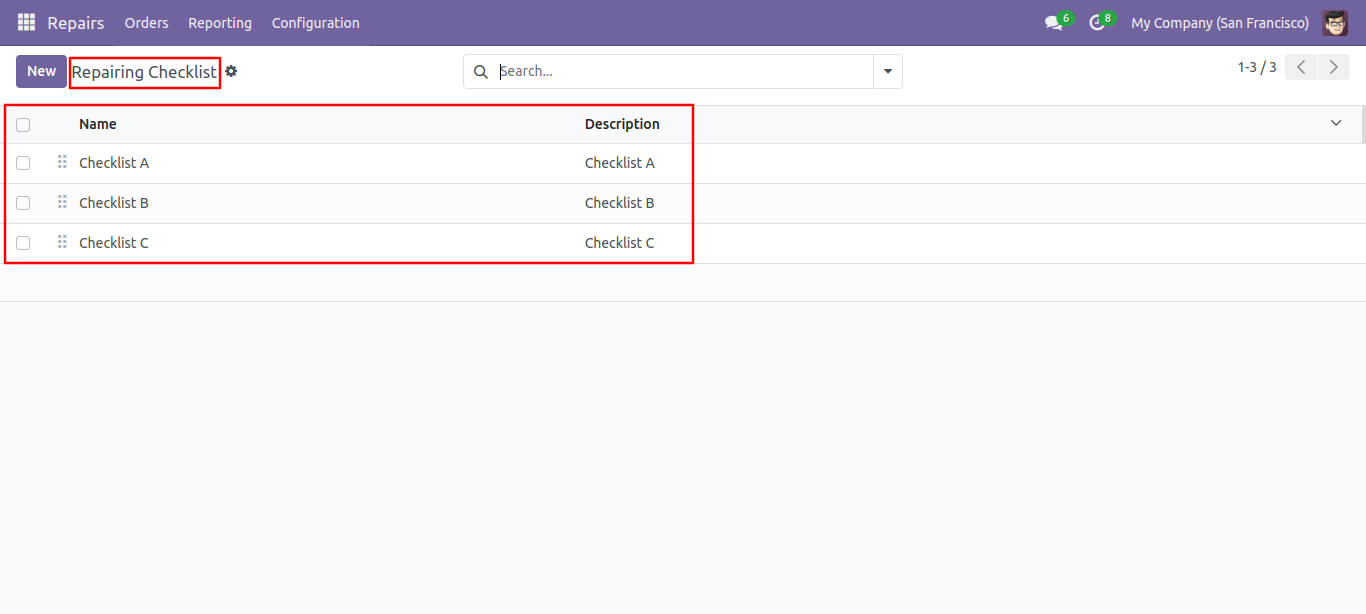Grab the drag handle of Checklist C
The width and height of the screenshot is (1366, 614).
pos(62,242)
